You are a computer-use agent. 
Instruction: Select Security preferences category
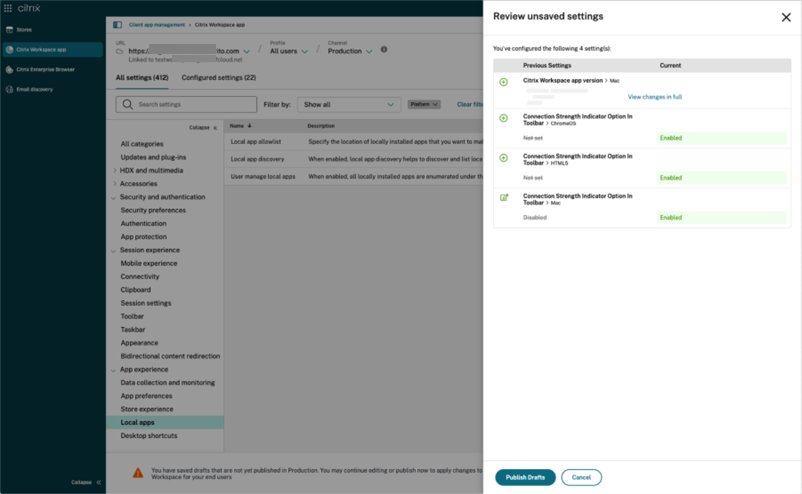(x=153, y=211)
